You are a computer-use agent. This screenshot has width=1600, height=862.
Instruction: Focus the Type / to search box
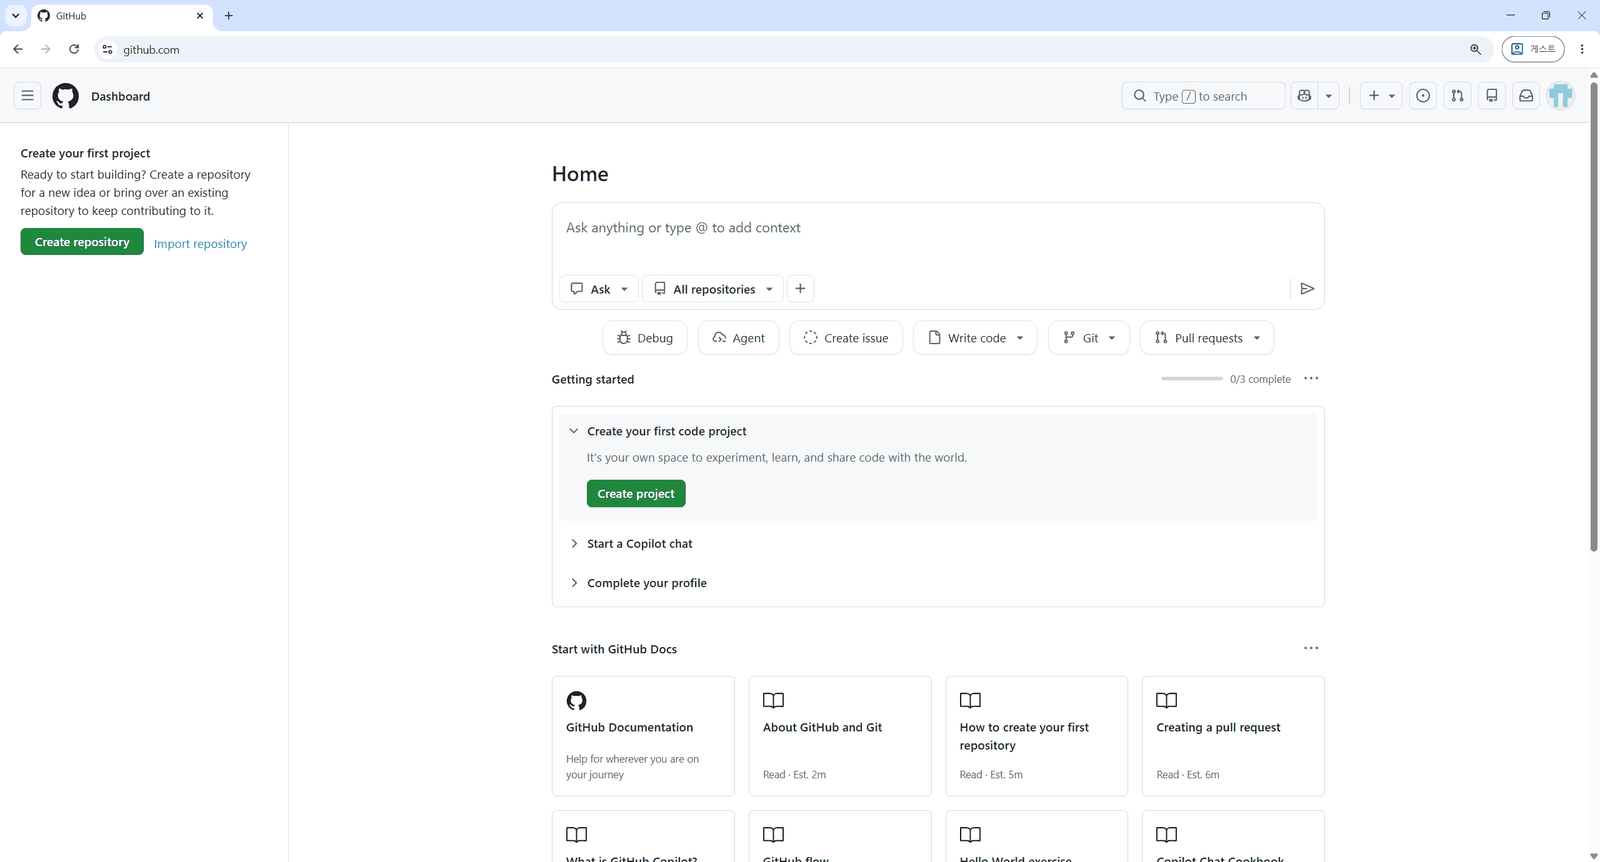pyautogui.click(x=1203, y=96)
